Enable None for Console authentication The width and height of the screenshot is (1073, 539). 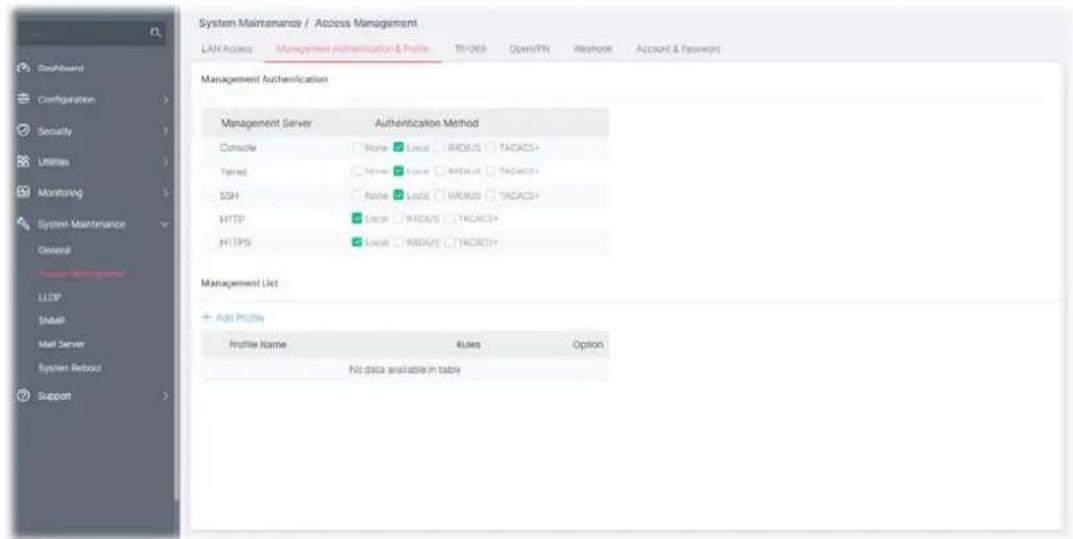357,147
